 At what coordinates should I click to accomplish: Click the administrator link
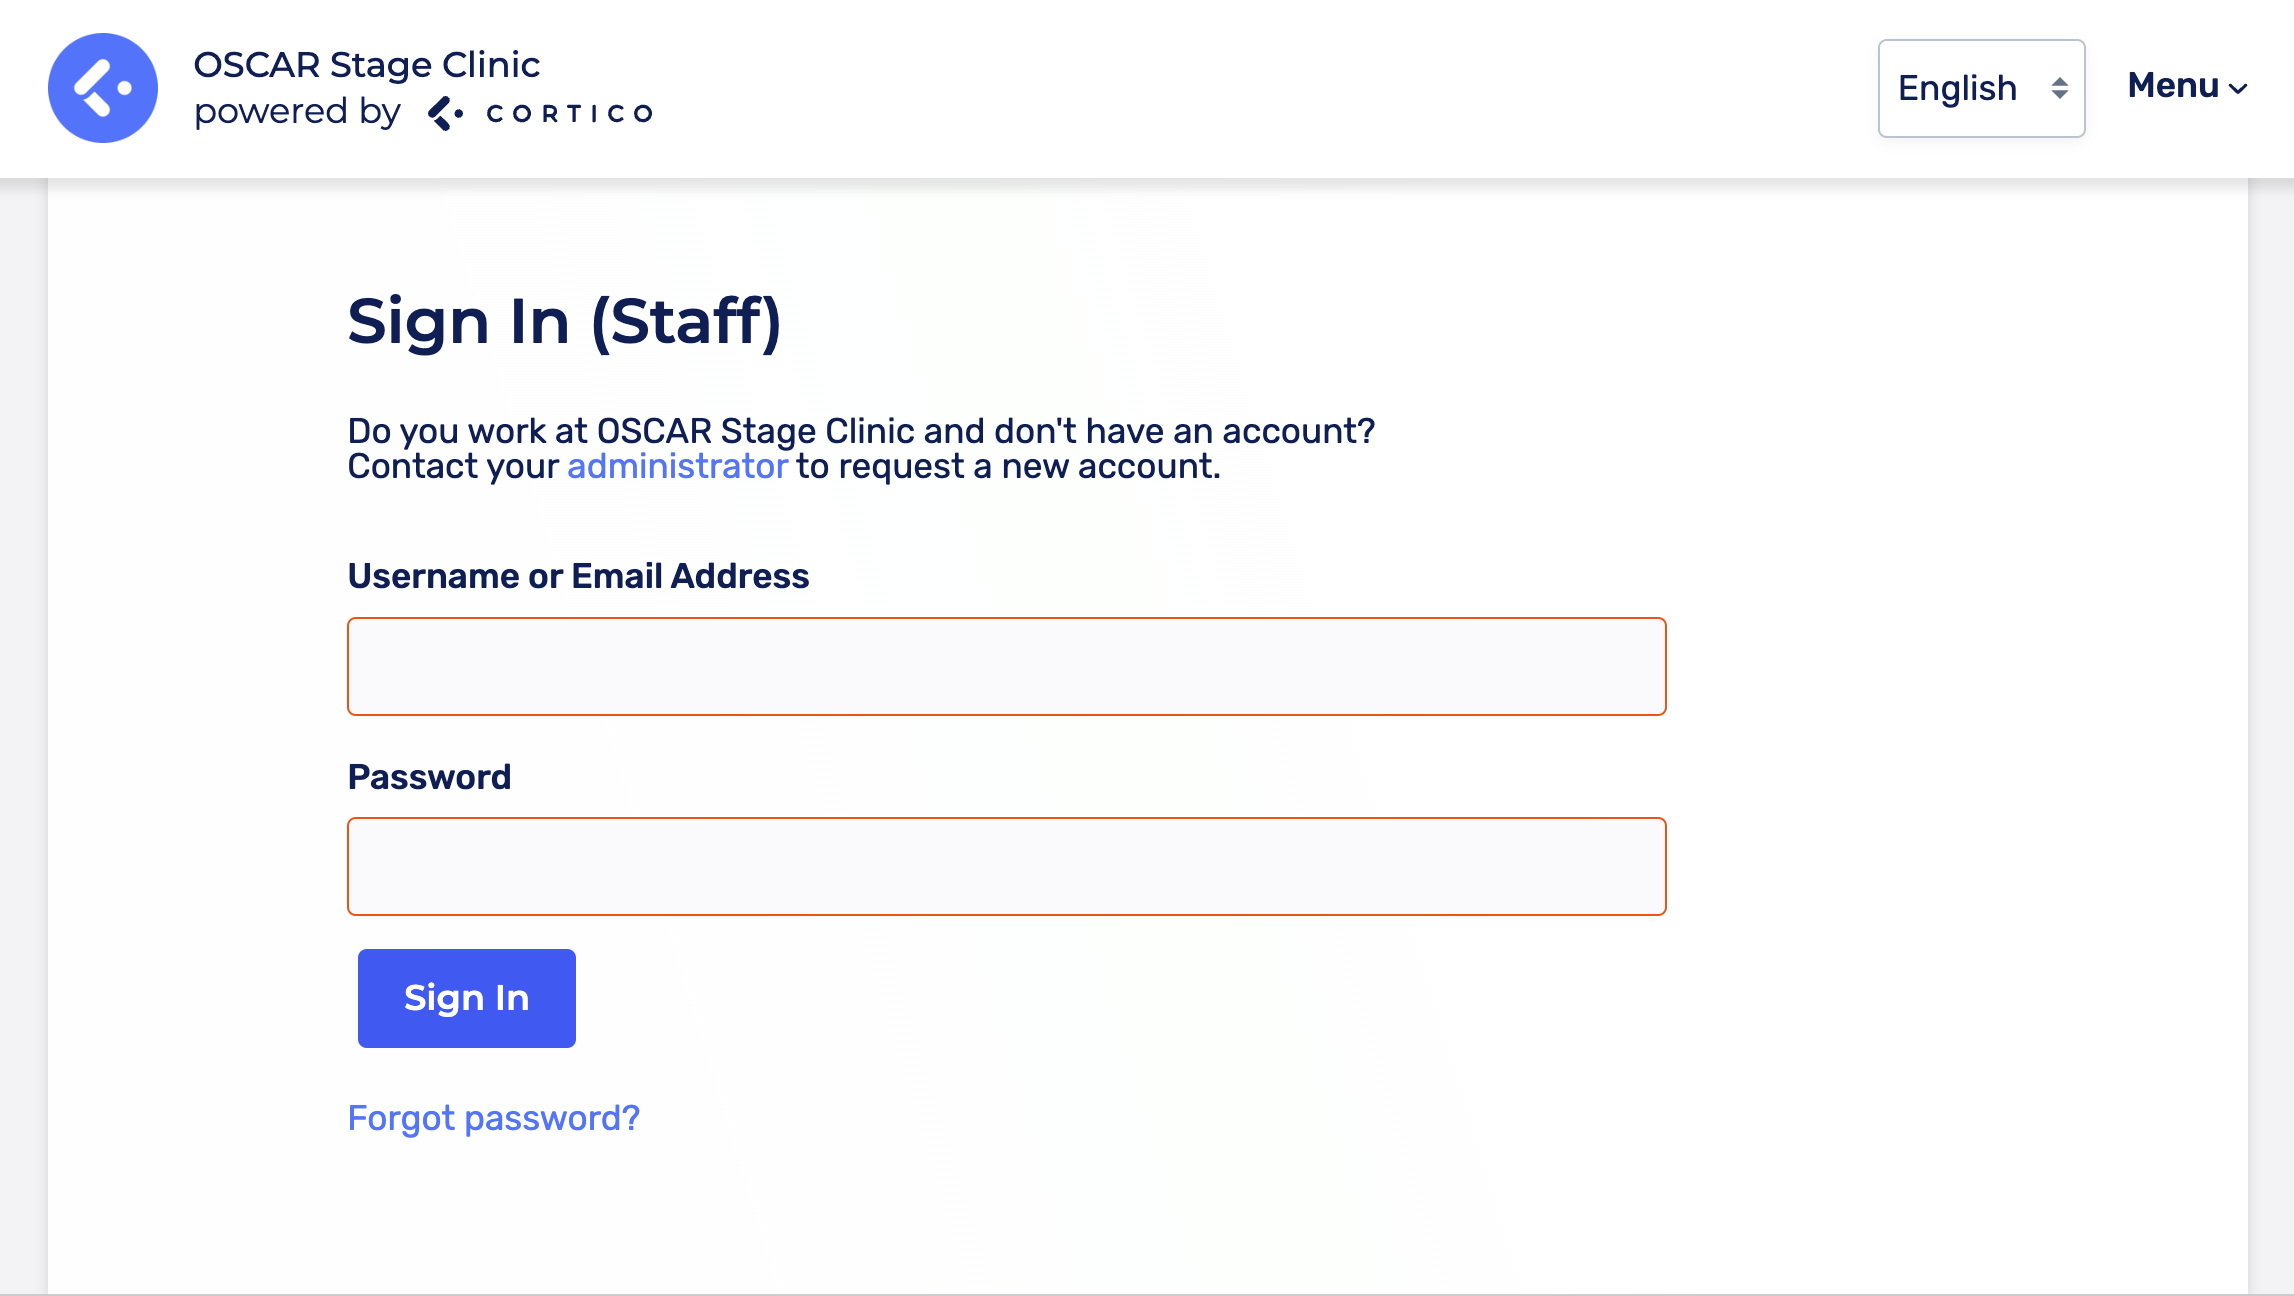click(677, 466)
